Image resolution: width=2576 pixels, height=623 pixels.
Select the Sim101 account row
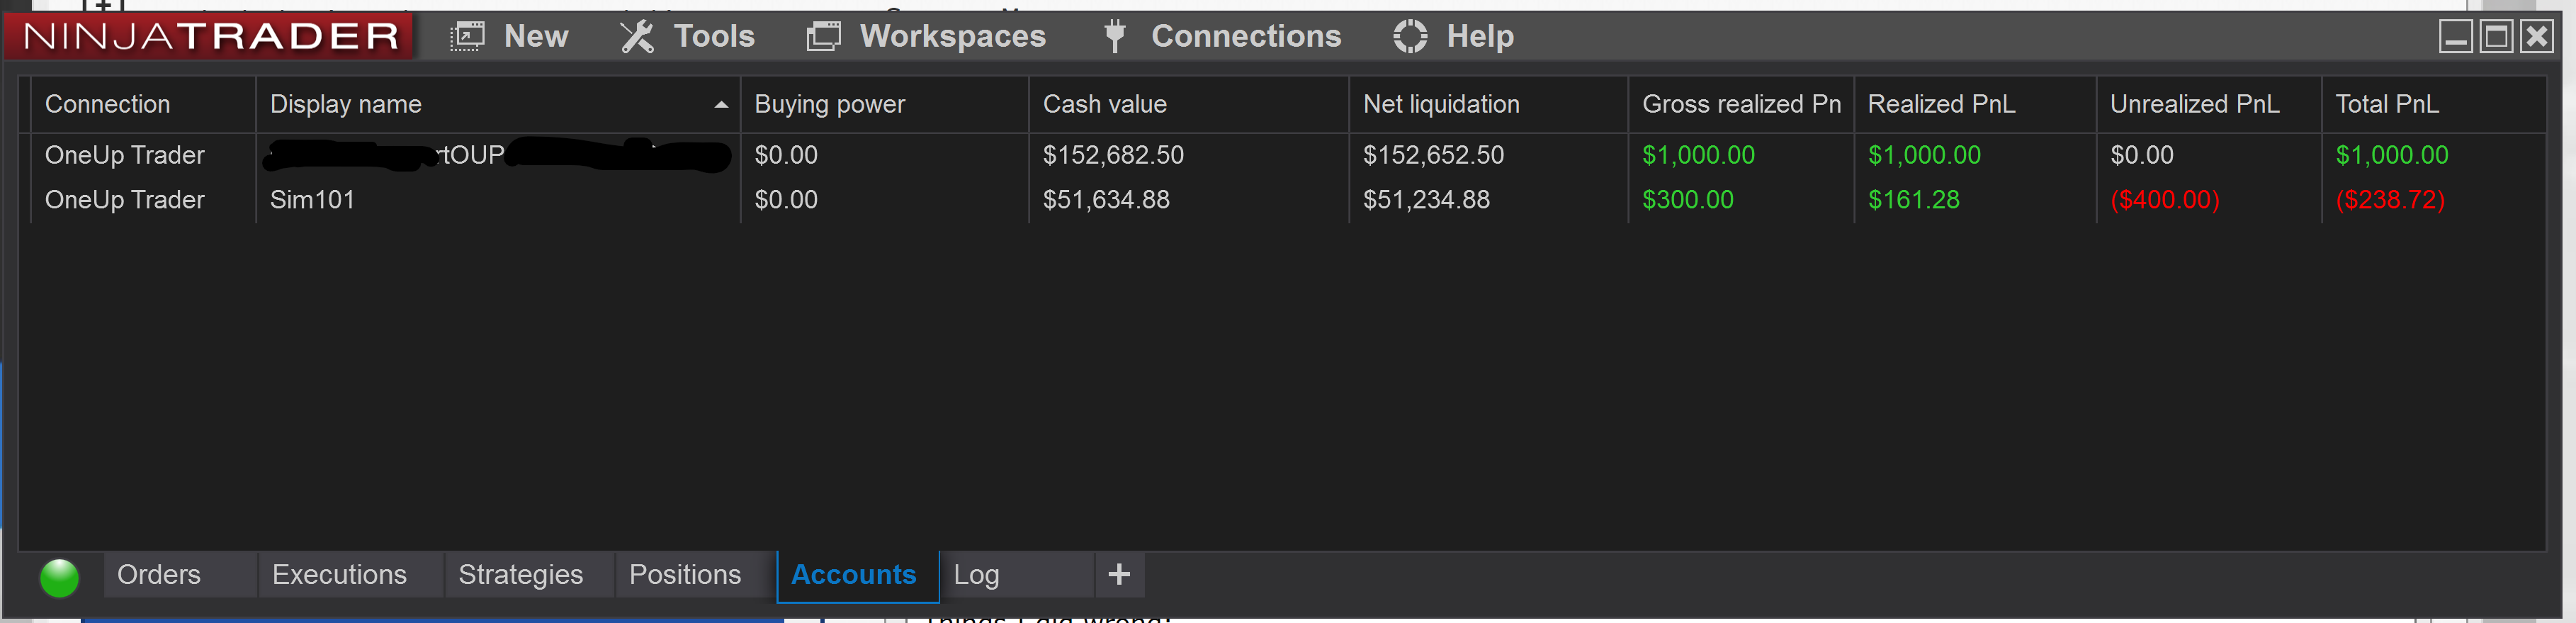click(1288, 200)
